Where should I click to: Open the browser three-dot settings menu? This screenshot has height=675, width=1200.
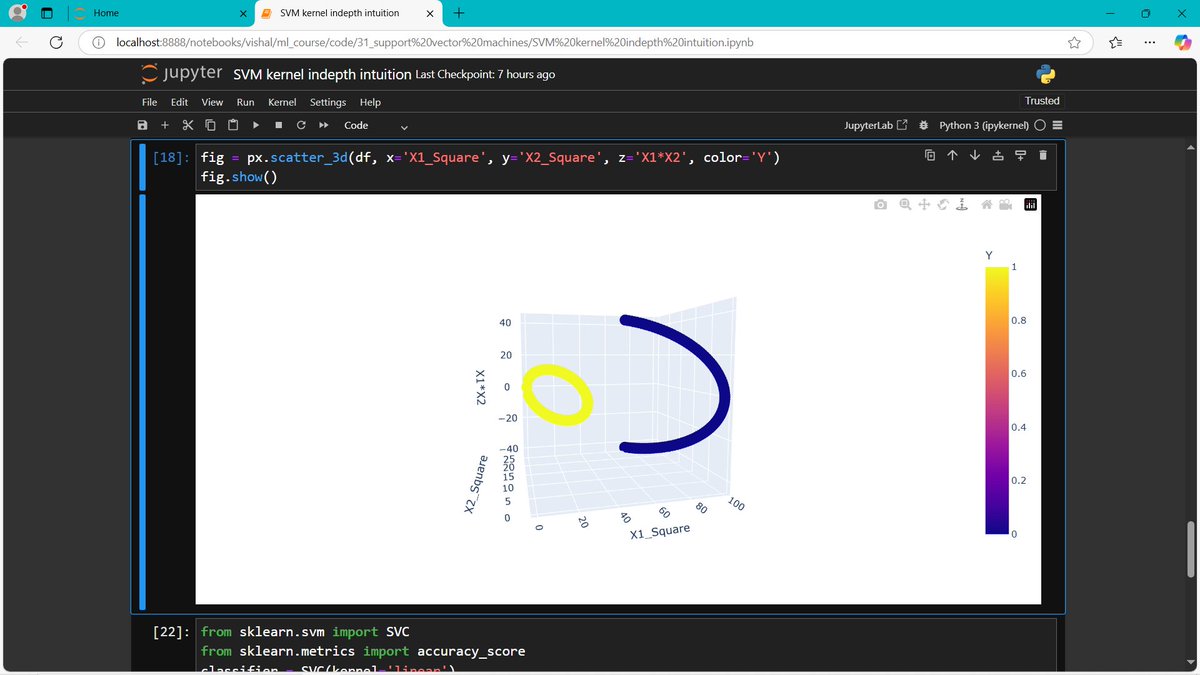tap(1149, 42)
